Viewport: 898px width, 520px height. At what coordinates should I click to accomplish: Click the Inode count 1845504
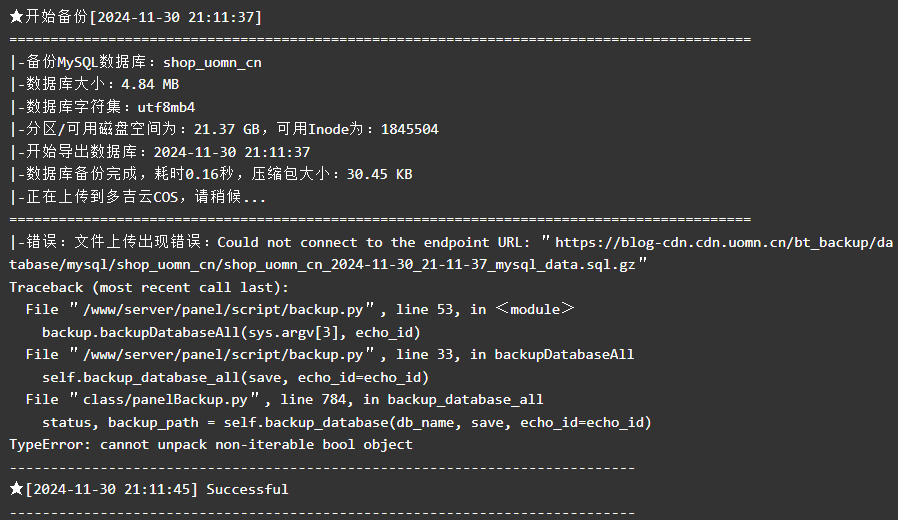point(409,129)
